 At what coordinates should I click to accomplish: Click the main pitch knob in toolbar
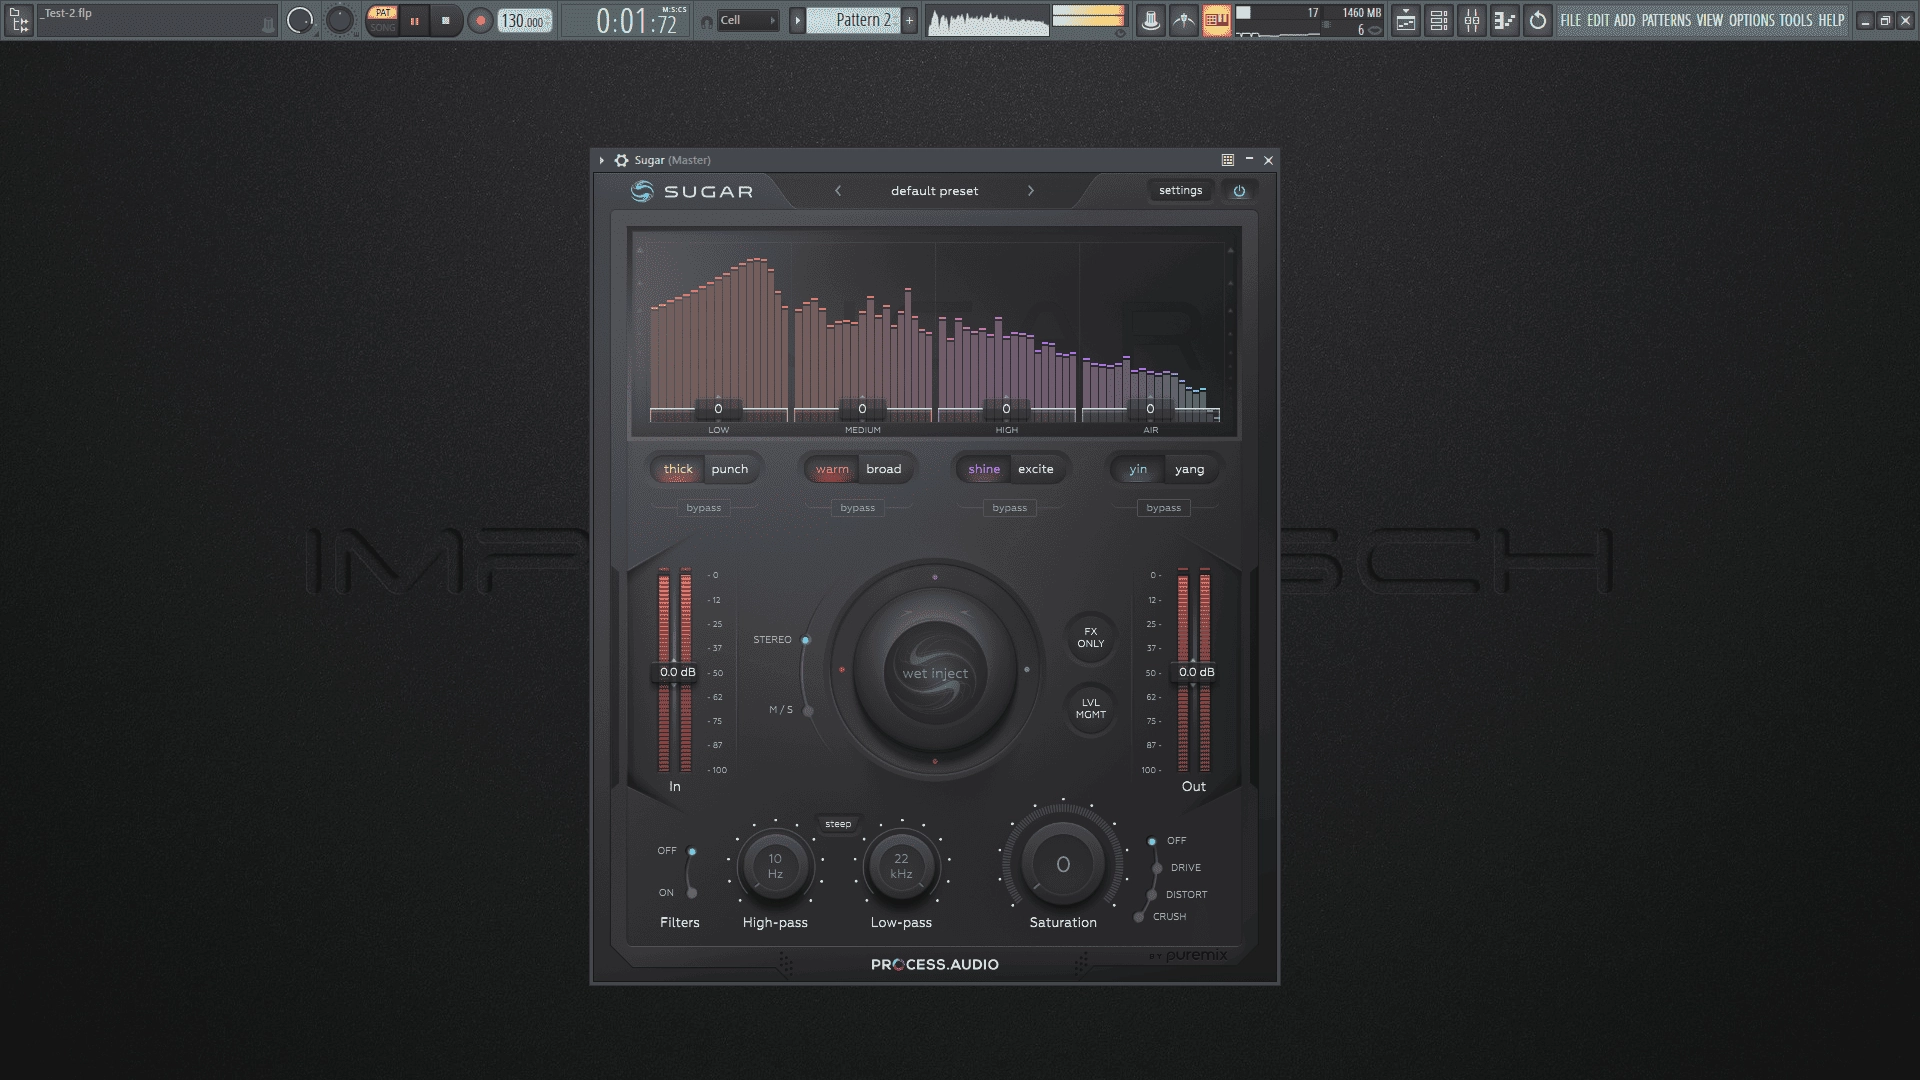point(340,20)
